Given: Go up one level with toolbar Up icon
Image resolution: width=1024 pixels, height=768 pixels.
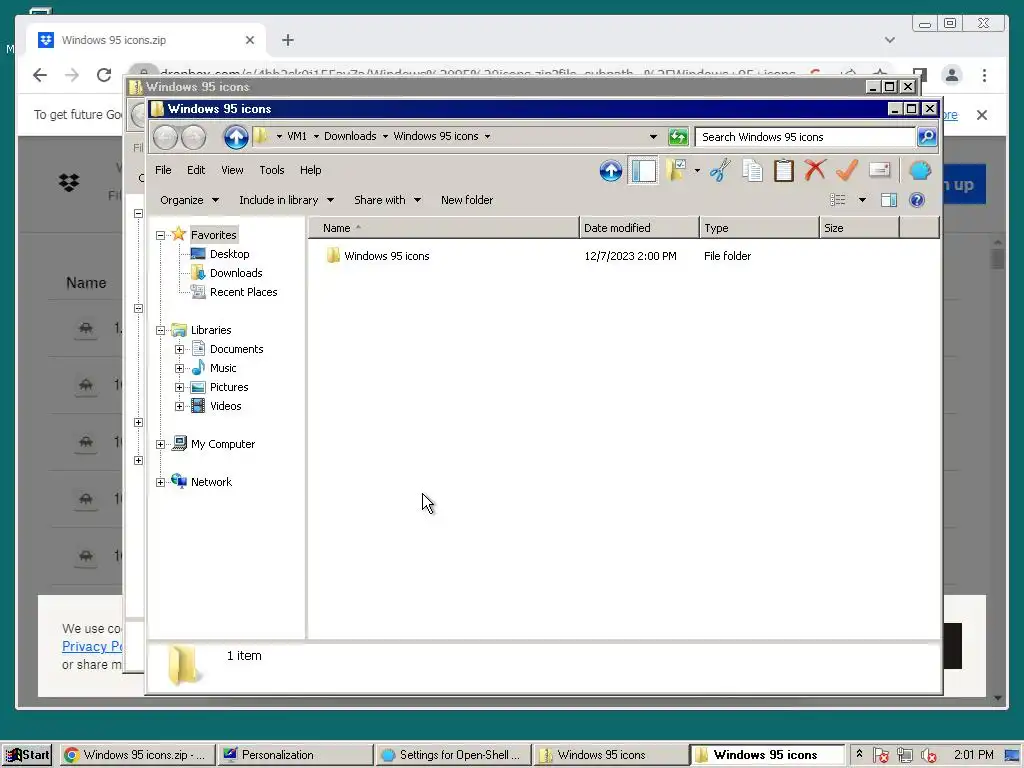Looking at the screenshot, I should click(x=611, y=171).
